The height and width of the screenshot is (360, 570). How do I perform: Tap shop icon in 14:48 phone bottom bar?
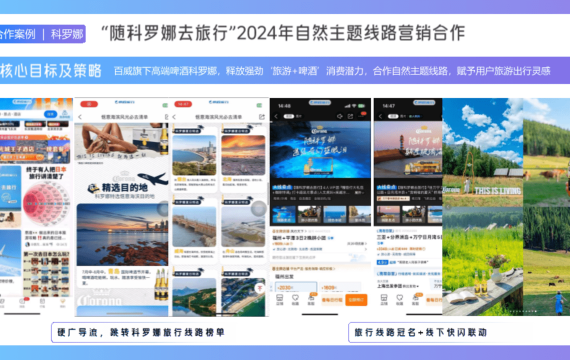click(x=280, y=300)
